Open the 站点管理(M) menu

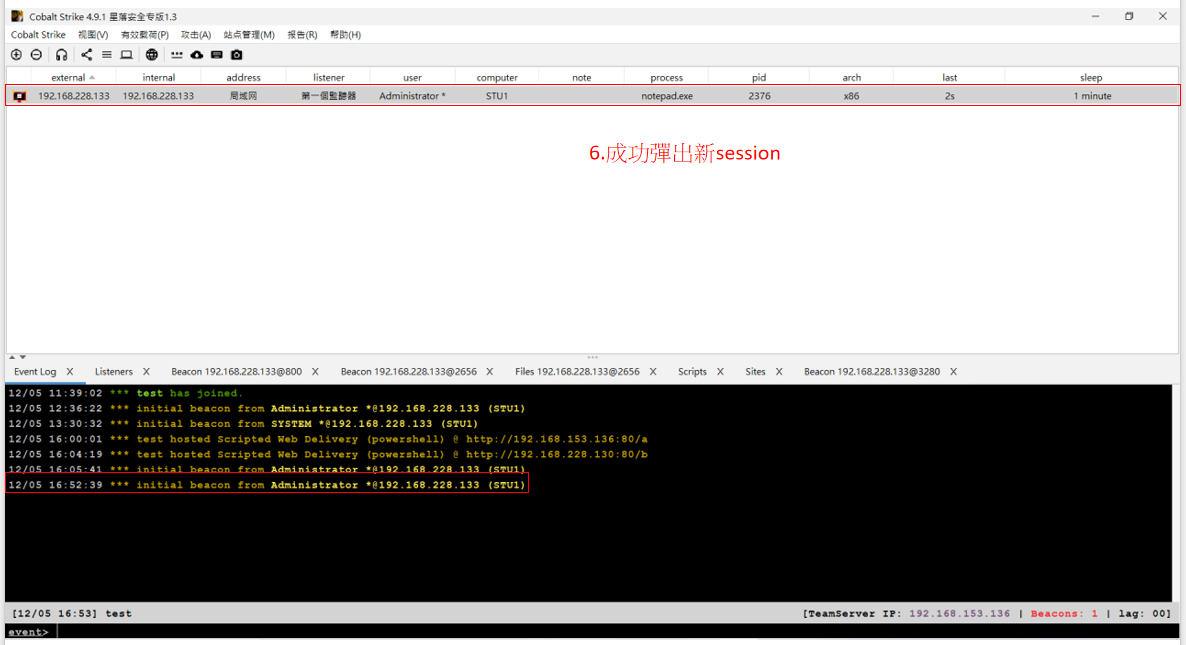tap(249, 35)
